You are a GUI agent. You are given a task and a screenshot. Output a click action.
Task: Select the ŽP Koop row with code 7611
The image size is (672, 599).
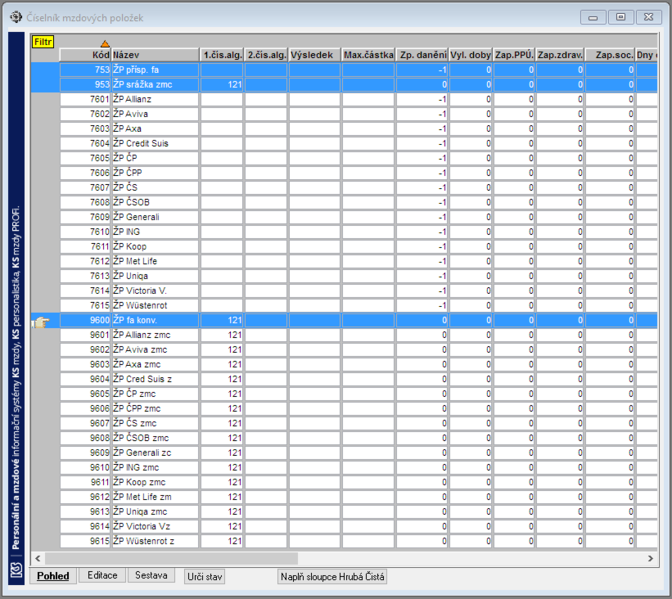pyautogui.click(x=344, y=246)
